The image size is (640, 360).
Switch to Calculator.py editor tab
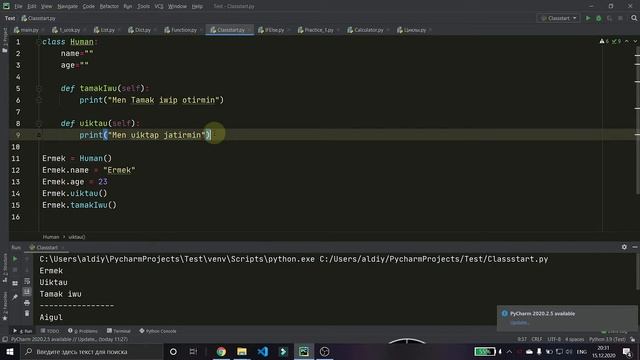point(369,30)
